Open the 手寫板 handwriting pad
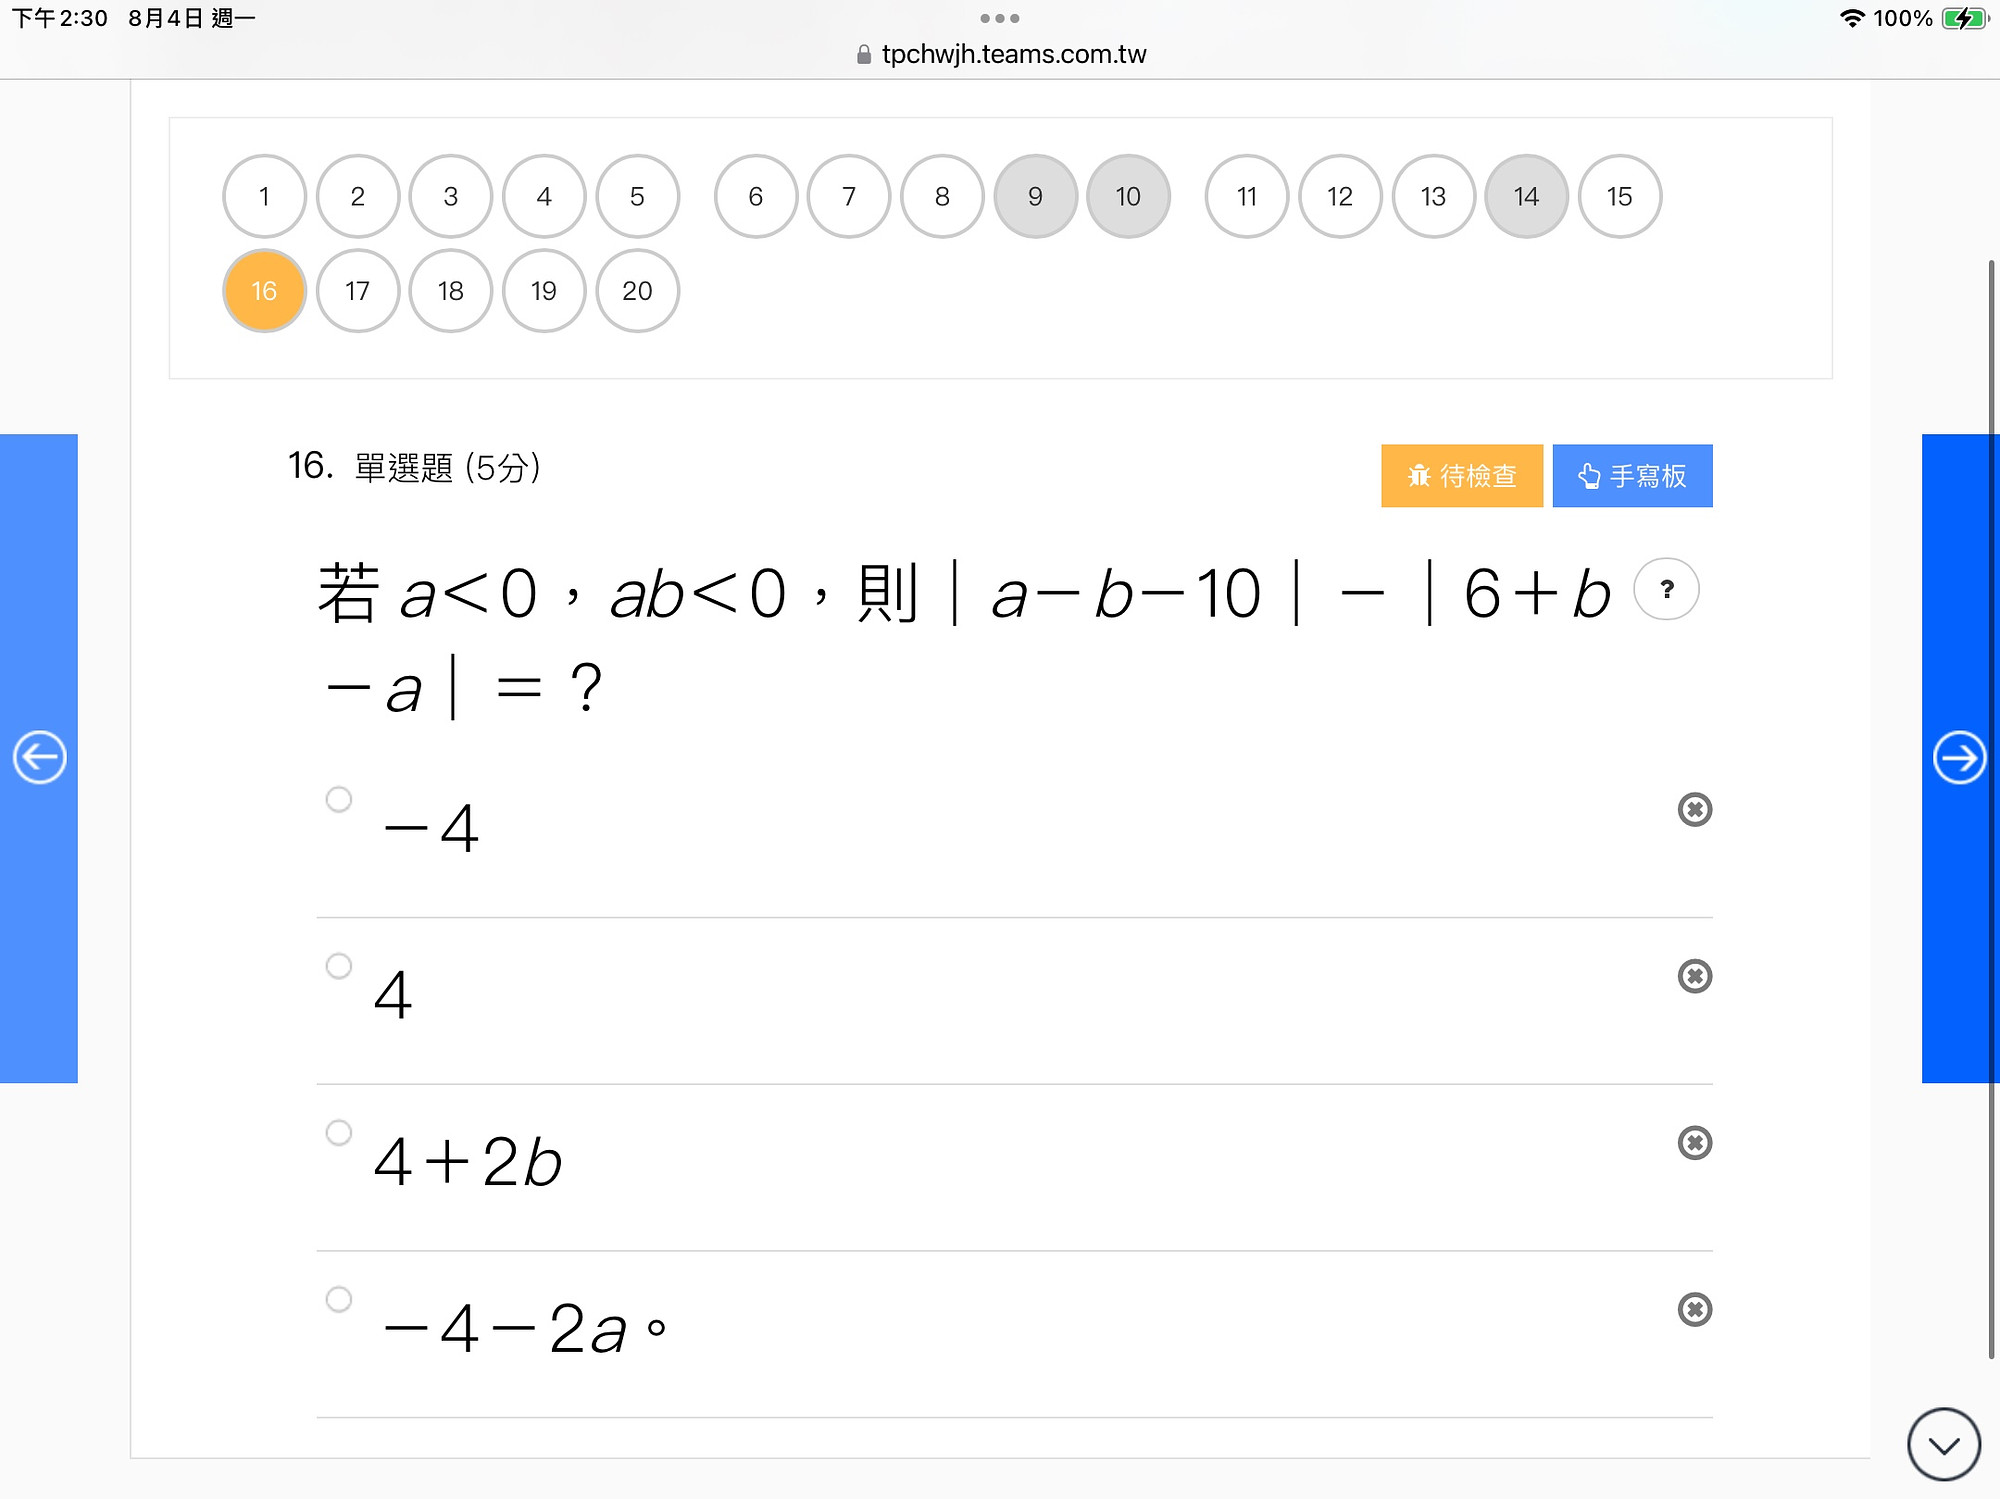The width and height of the screenshot is (2000, 1499). 1632,476
